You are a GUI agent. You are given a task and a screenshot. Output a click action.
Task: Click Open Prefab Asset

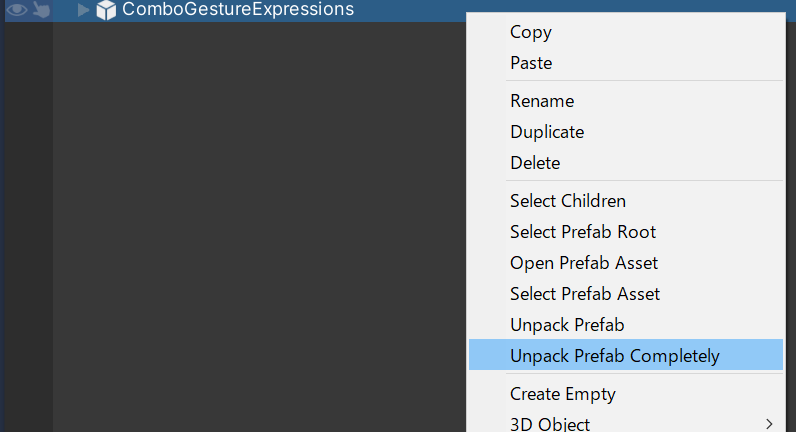coord(584,263)
